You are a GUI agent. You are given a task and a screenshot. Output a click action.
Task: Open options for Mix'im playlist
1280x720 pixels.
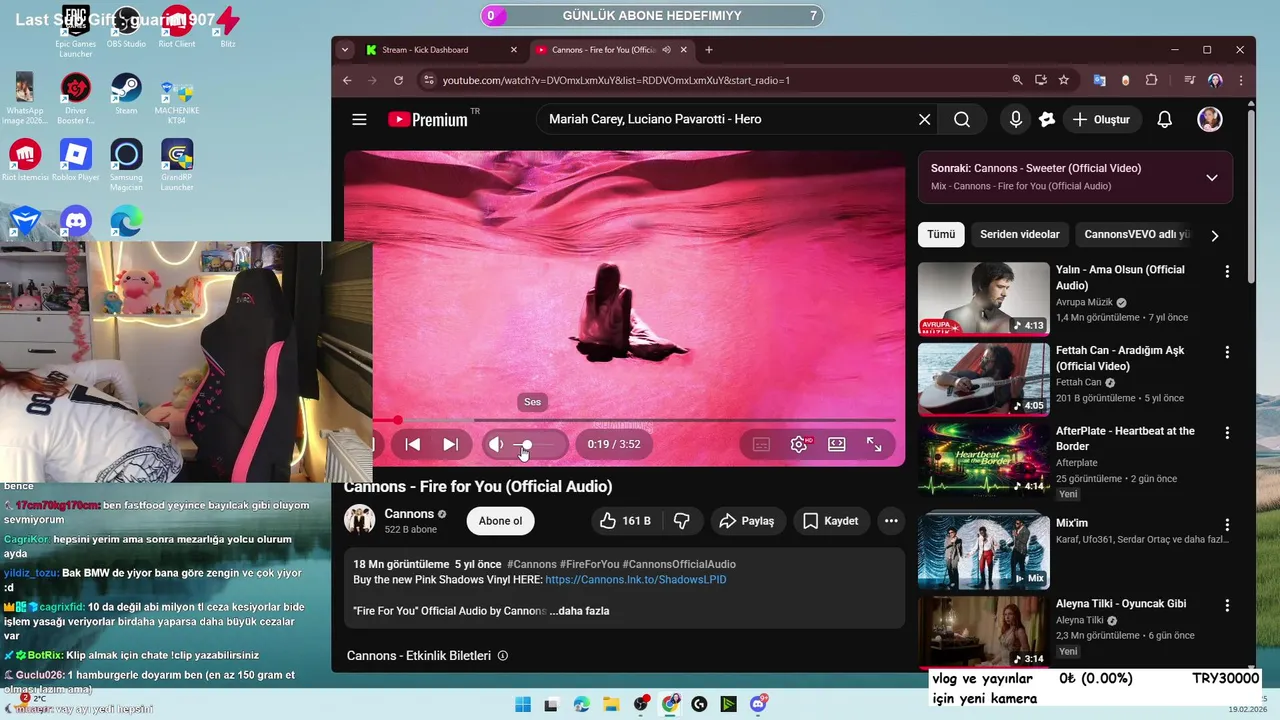tap(1227, 525)
